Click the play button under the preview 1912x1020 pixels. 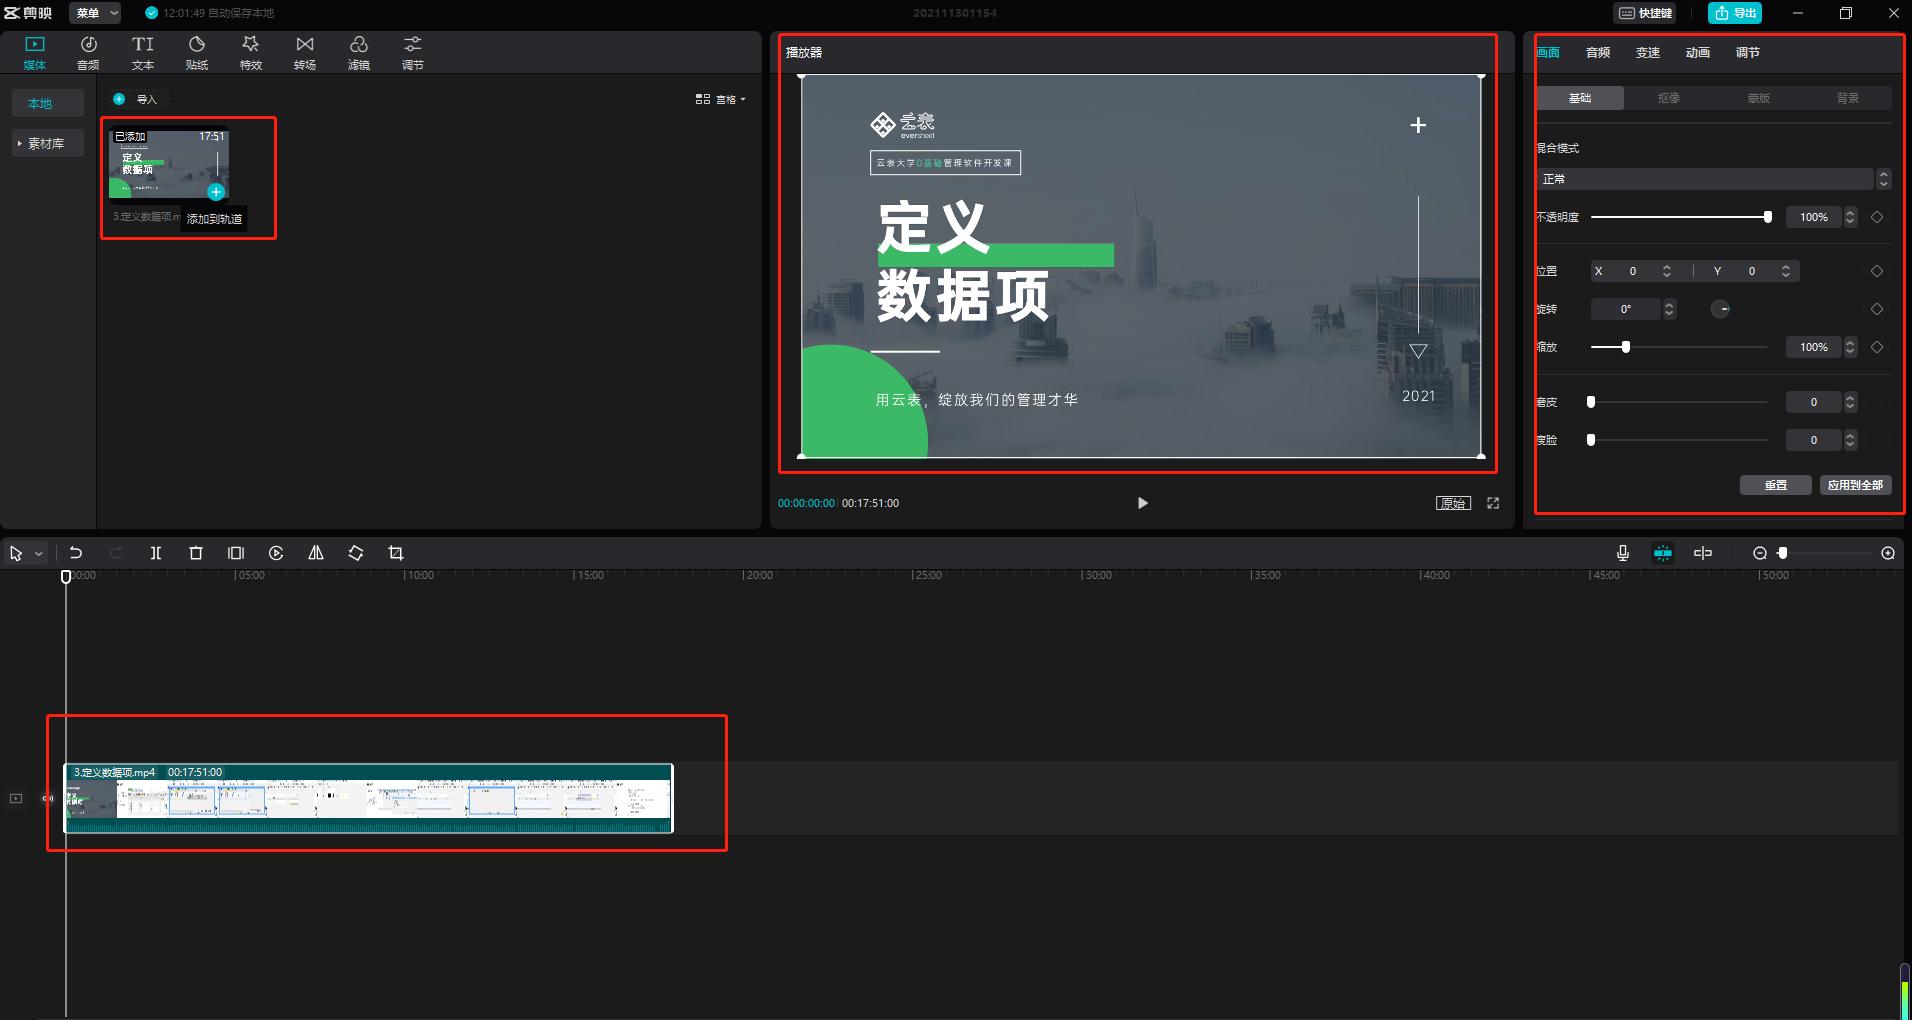pos(1141,503)
